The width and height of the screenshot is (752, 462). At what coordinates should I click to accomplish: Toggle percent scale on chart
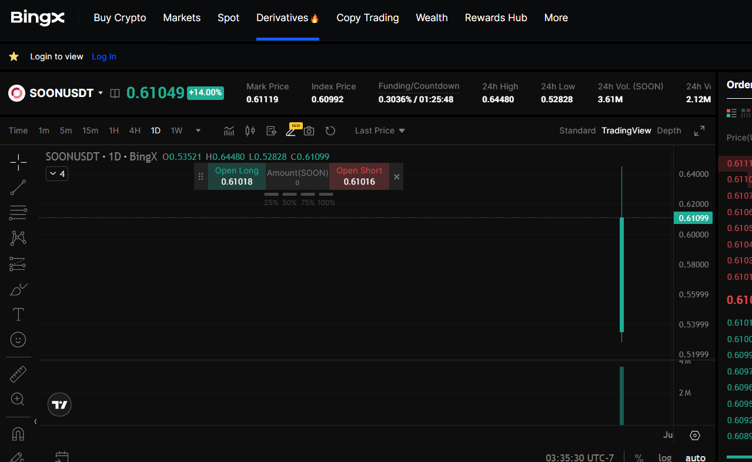[x=639, y=457]
